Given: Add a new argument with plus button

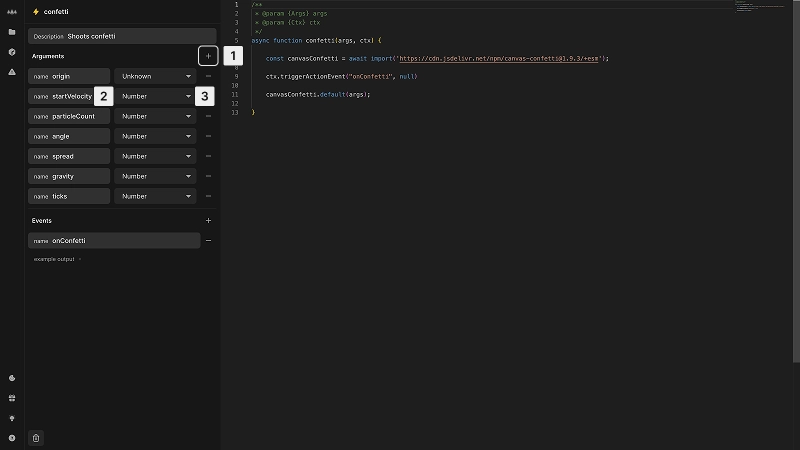Looking at the screenshot, I should (208, 56).
